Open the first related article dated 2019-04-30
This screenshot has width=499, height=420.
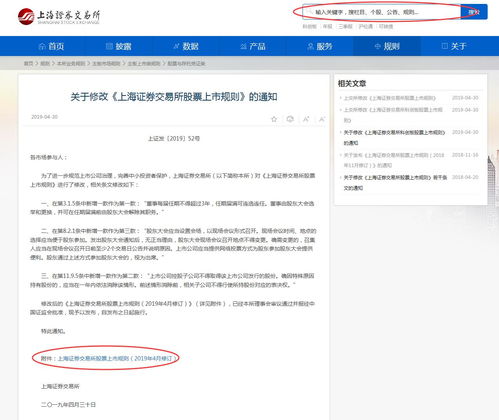[390, 98]
